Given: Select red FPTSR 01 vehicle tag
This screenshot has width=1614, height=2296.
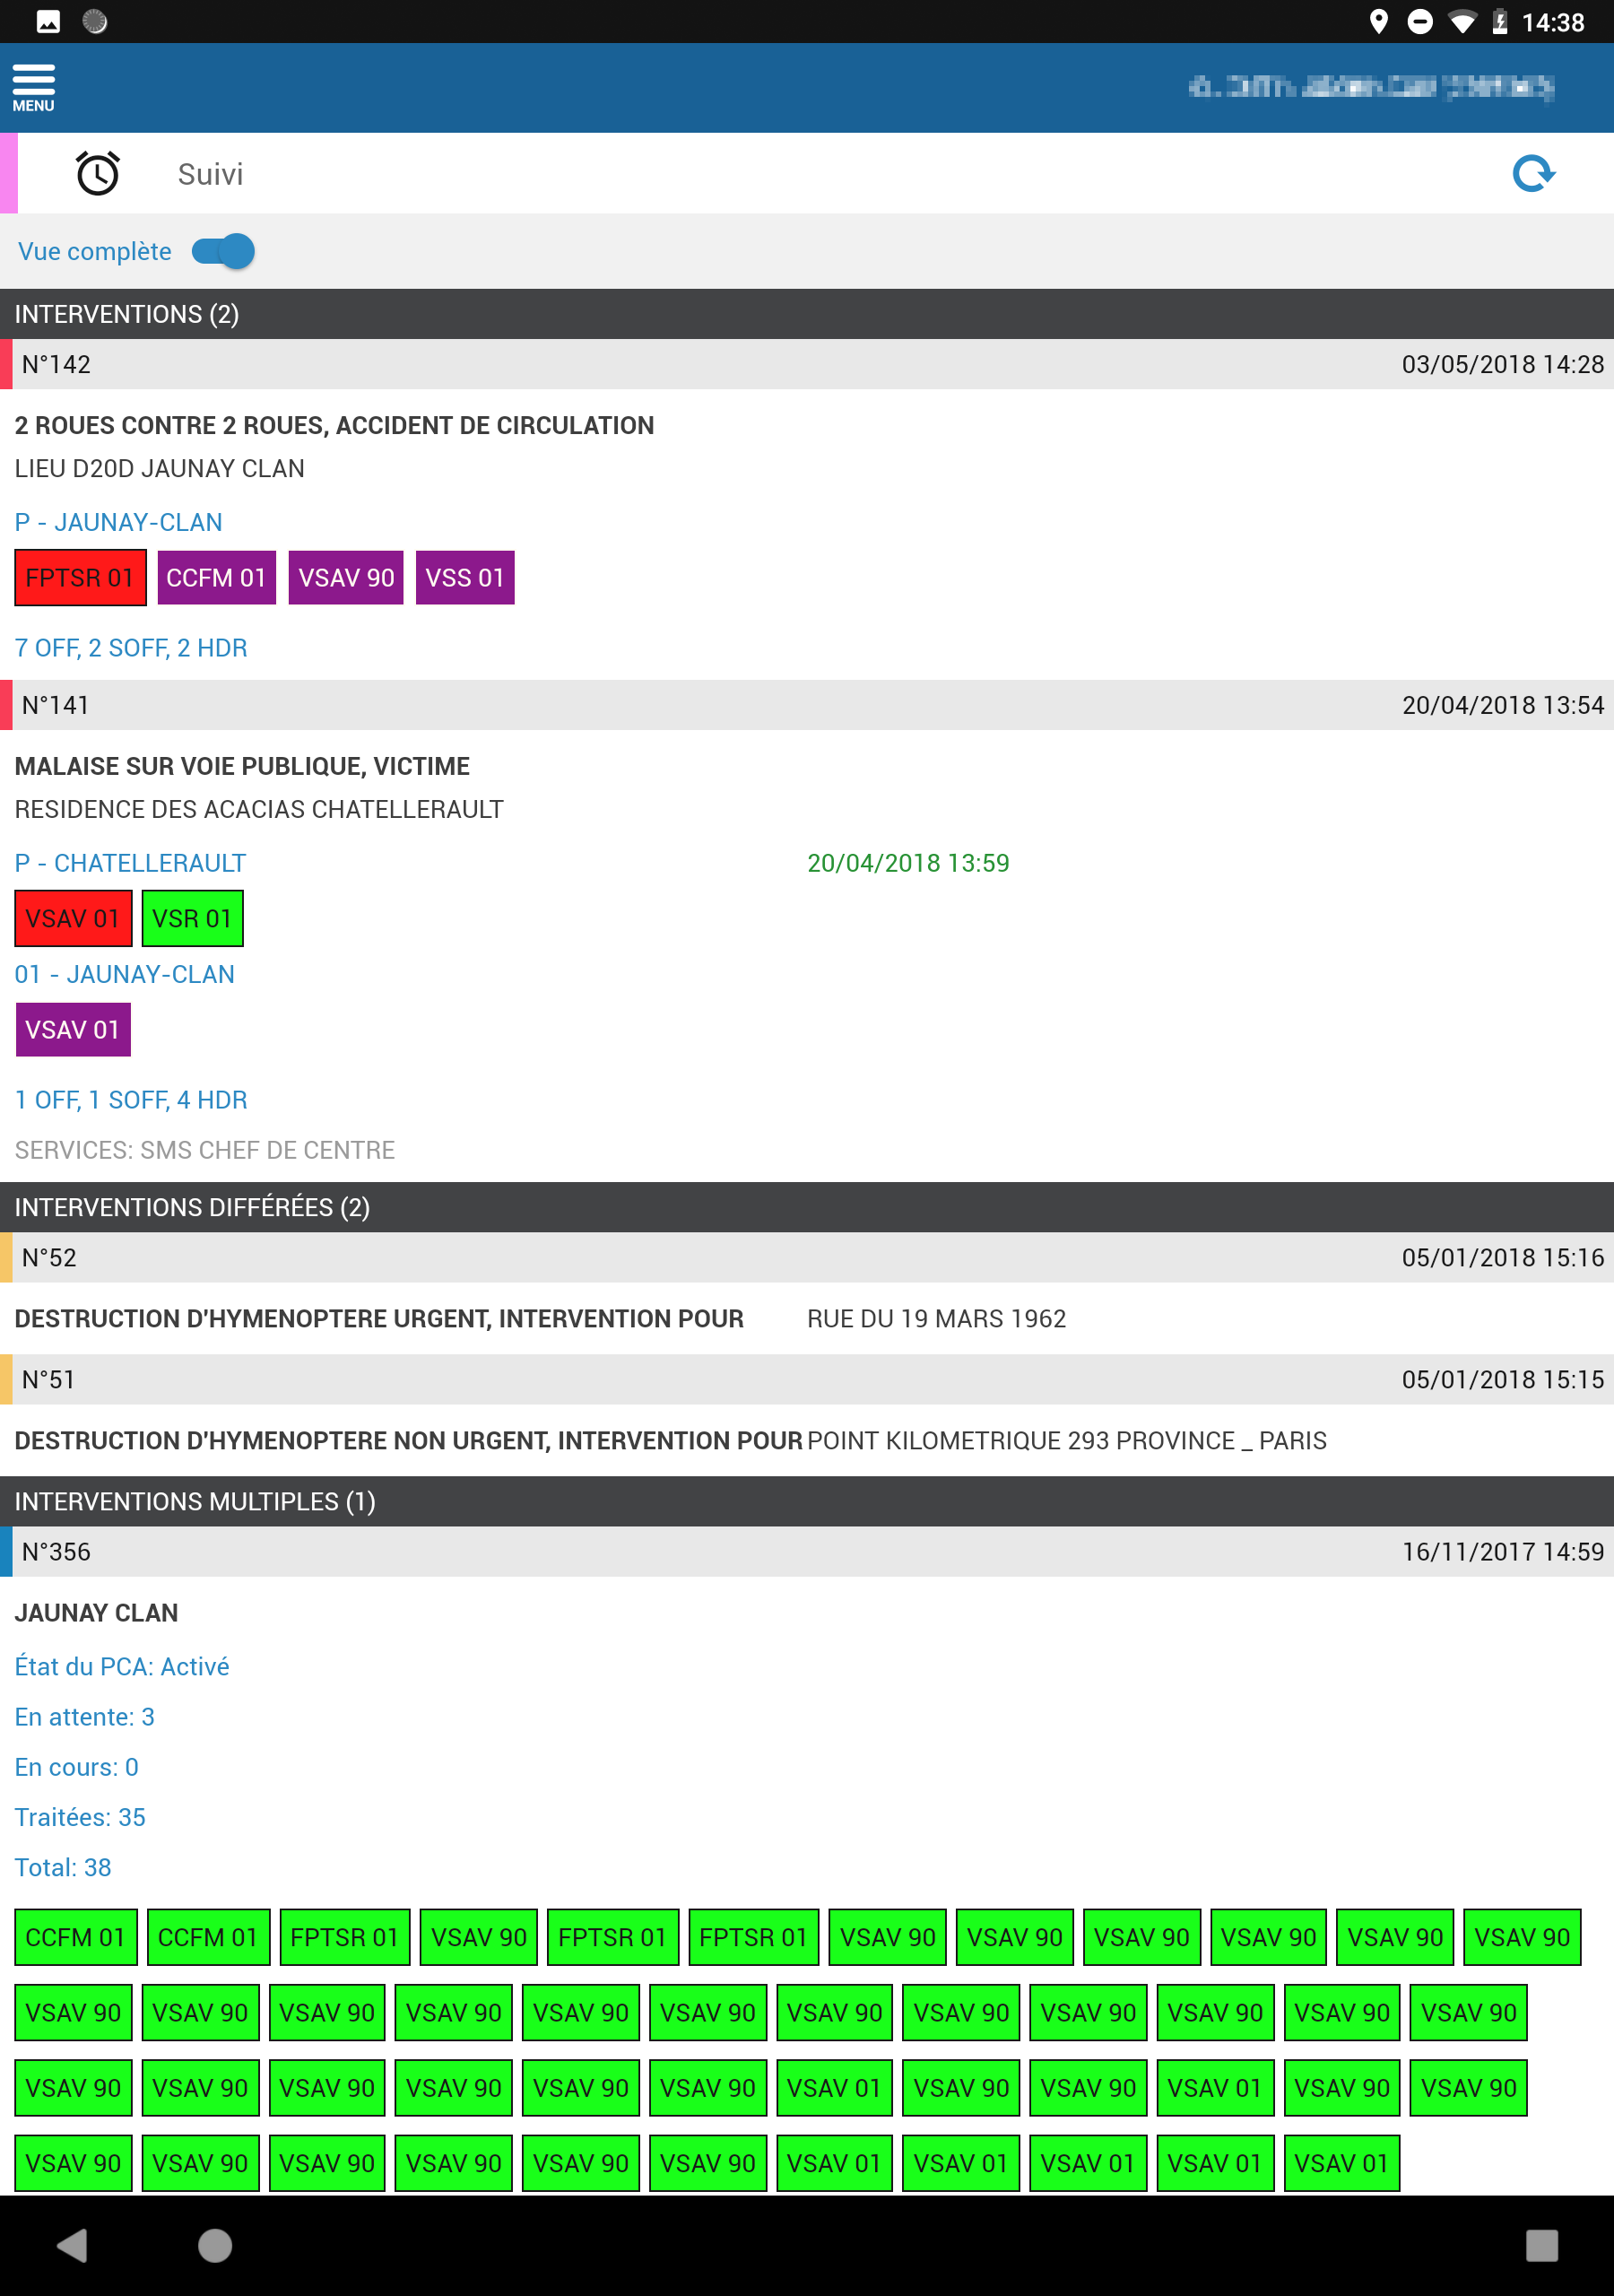Looking at the screenshot, I should pos(80,578).
